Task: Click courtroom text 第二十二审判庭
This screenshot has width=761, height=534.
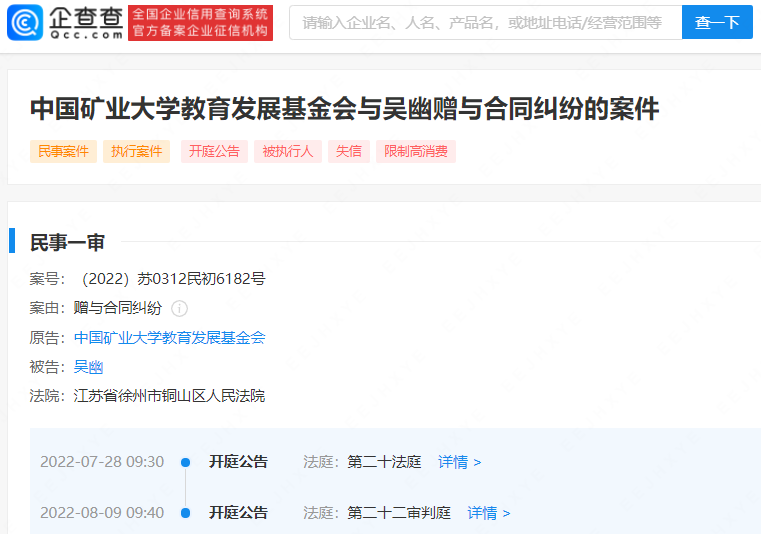Action: pyautogui.click(x=399, y=512)
